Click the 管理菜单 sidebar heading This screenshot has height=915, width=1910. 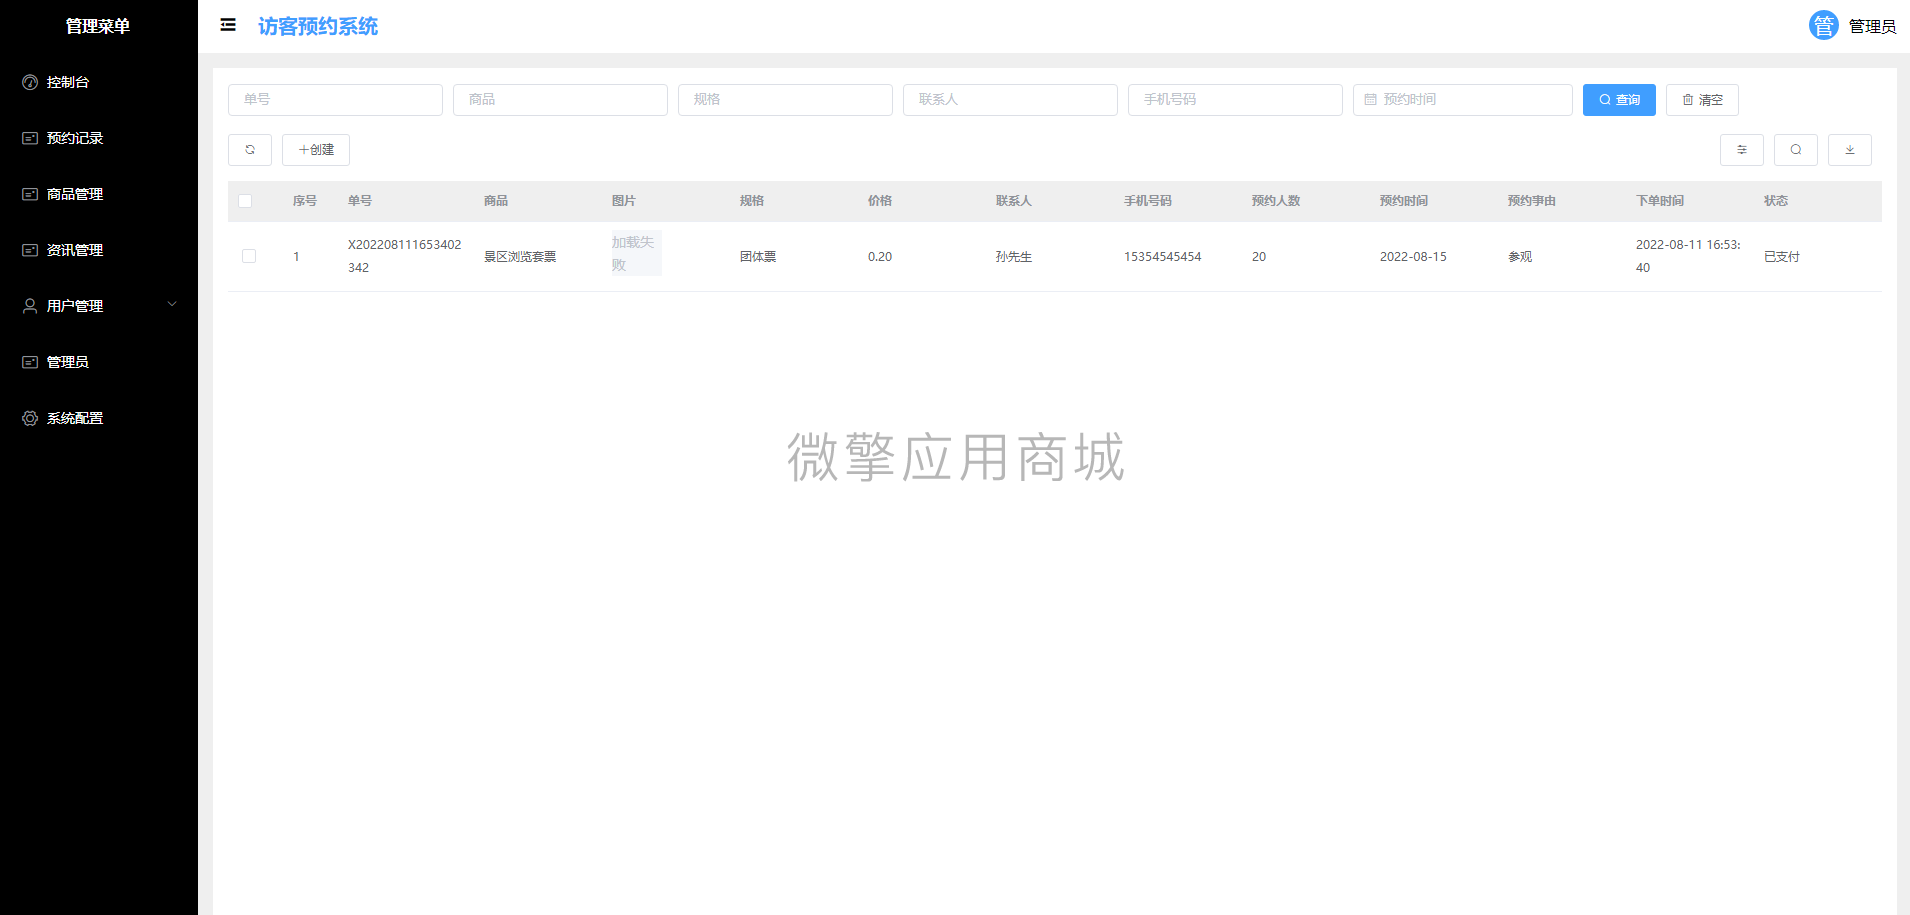[98, 26]
